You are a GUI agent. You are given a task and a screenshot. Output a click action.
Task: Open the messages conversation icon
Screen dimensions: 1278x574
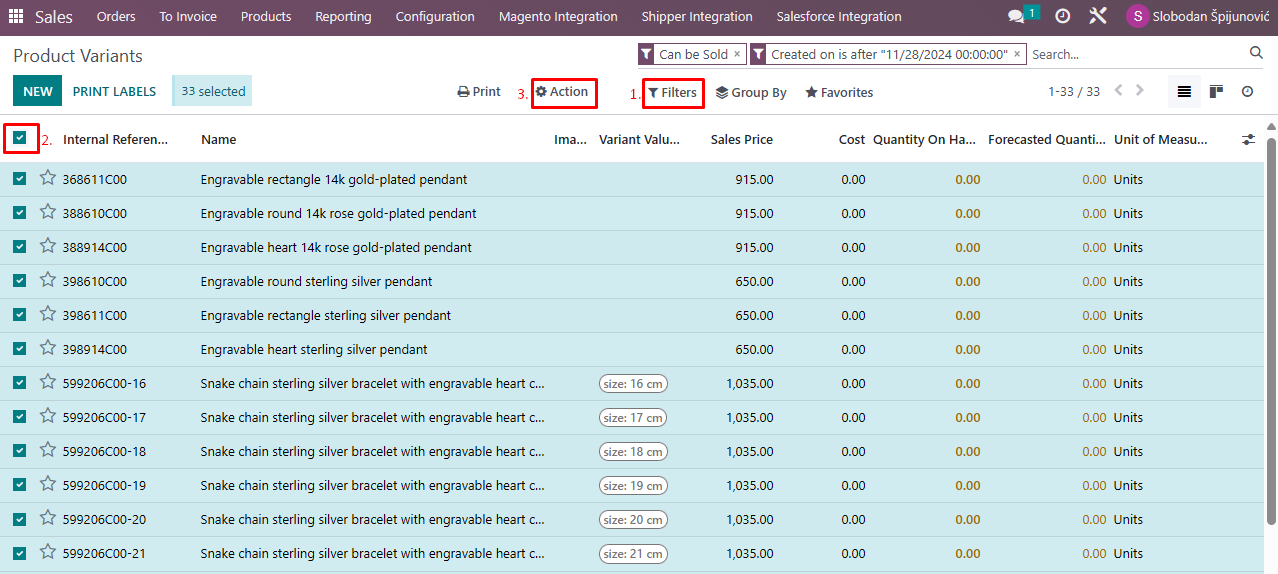(x=1018, y=16)
